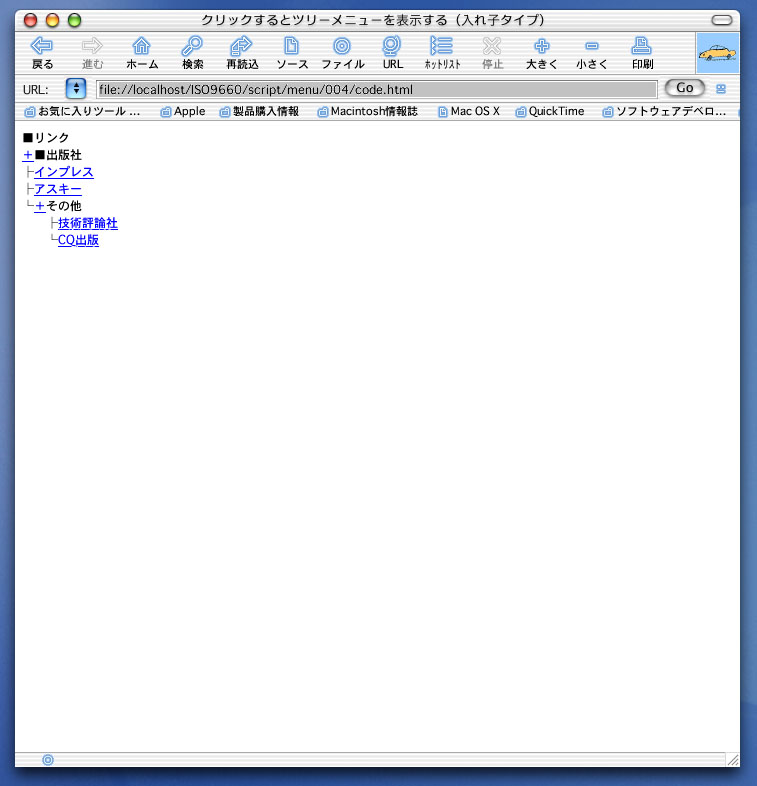The image size is (757, 786).
Task: Follow the CQ出版 link
Action: point(78,240)
